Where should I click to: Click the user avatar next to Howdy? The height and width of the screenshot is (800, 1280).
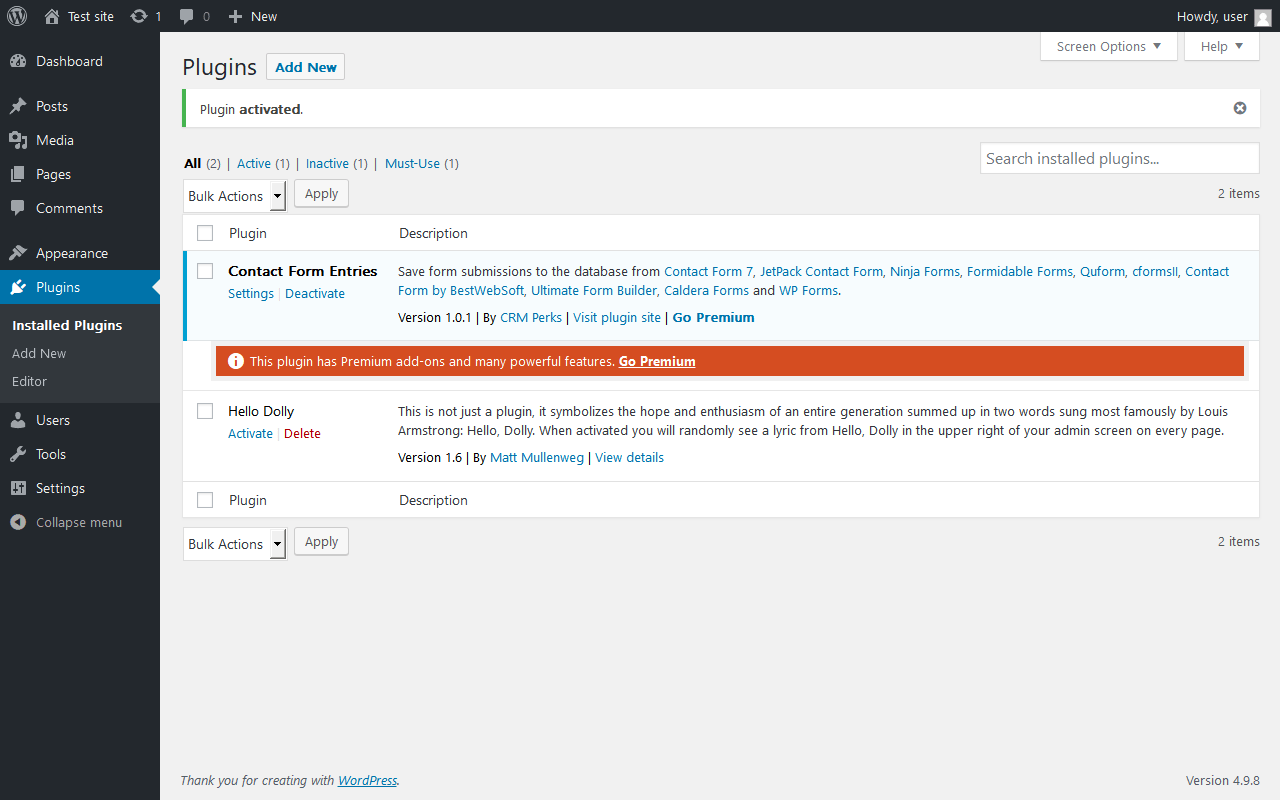1263,17
